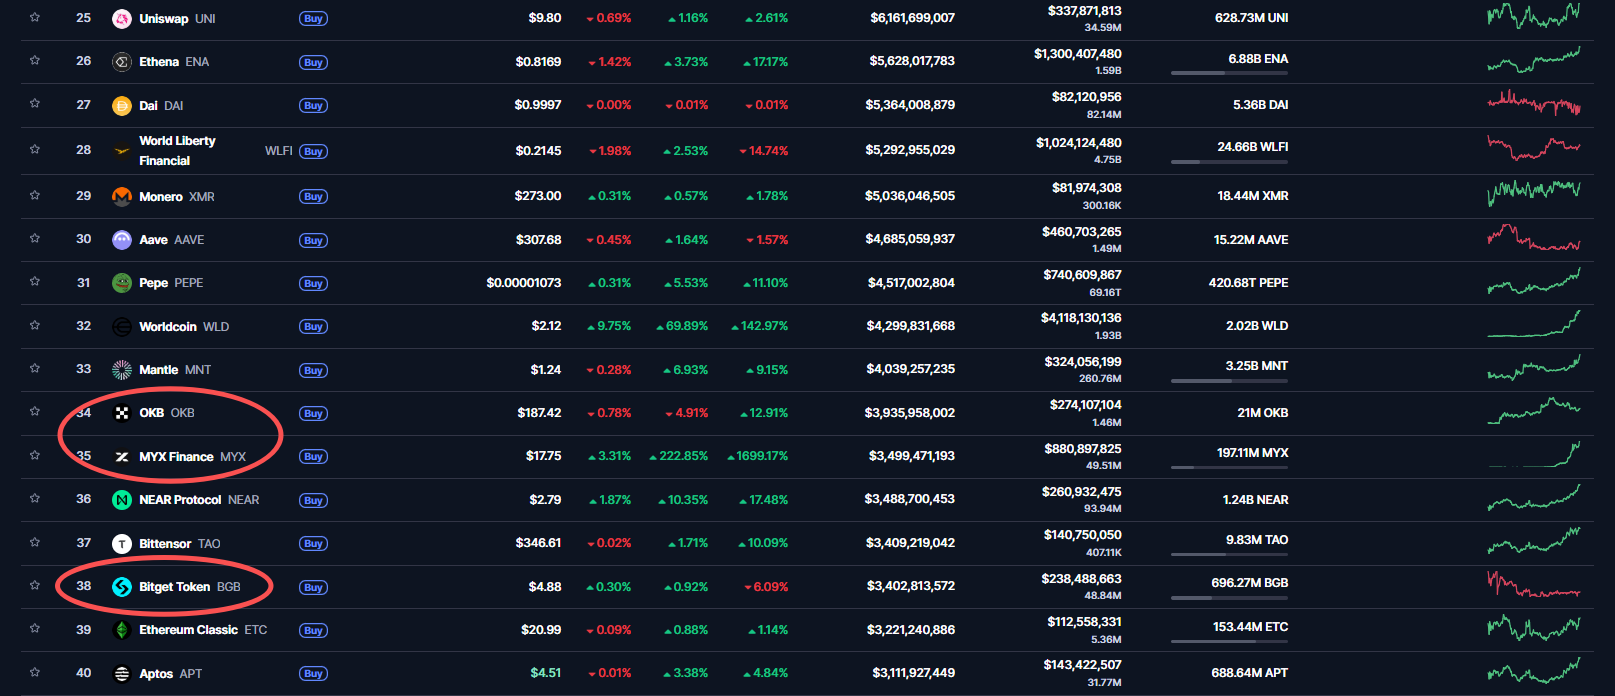Click the Bitget Token market cap value
Screen dimensions: 1615x696
(910, 586)
